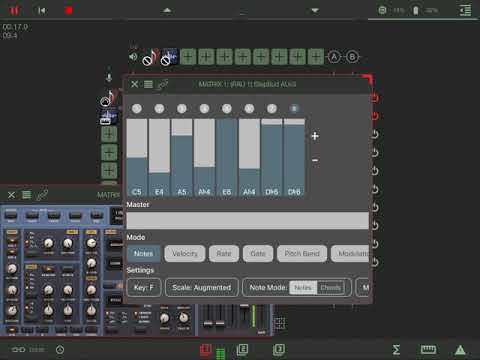Screen dimensions: 480x360
Task: Click the down arrow in top bar
Action: pos(315,11)
